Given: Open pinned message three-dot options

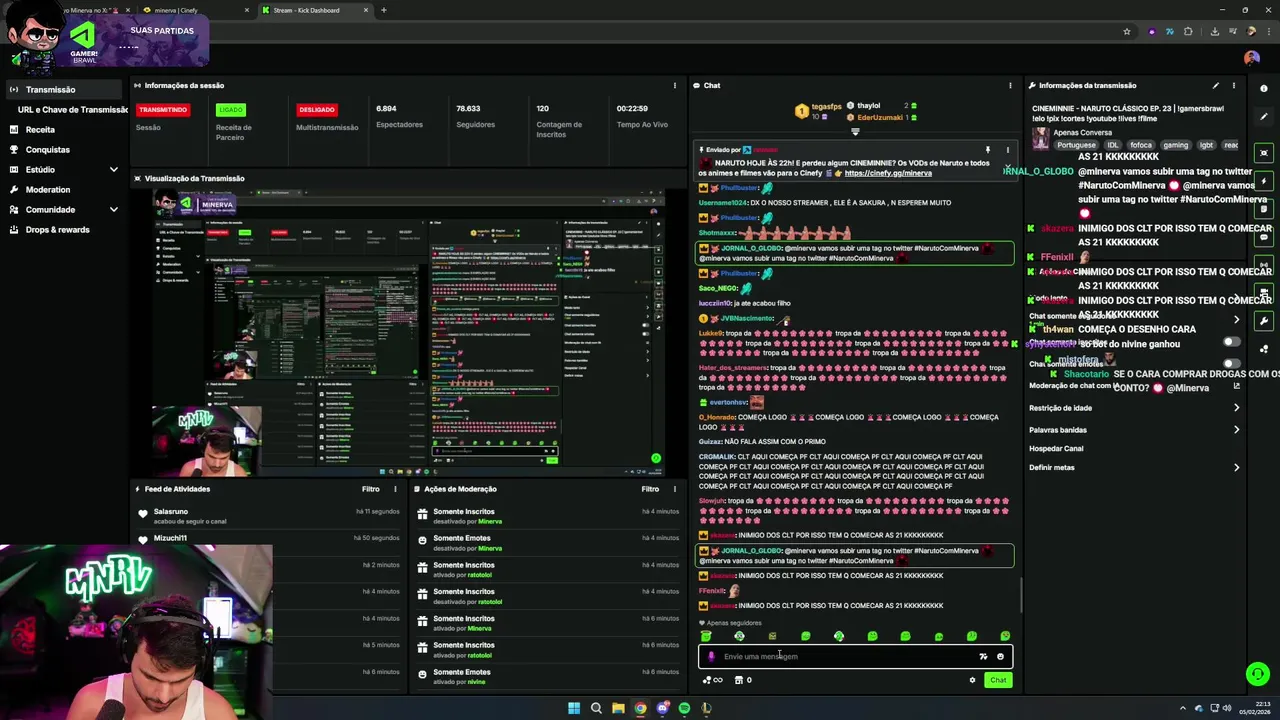Looking at the screenshot, I should coord(1007,150).
